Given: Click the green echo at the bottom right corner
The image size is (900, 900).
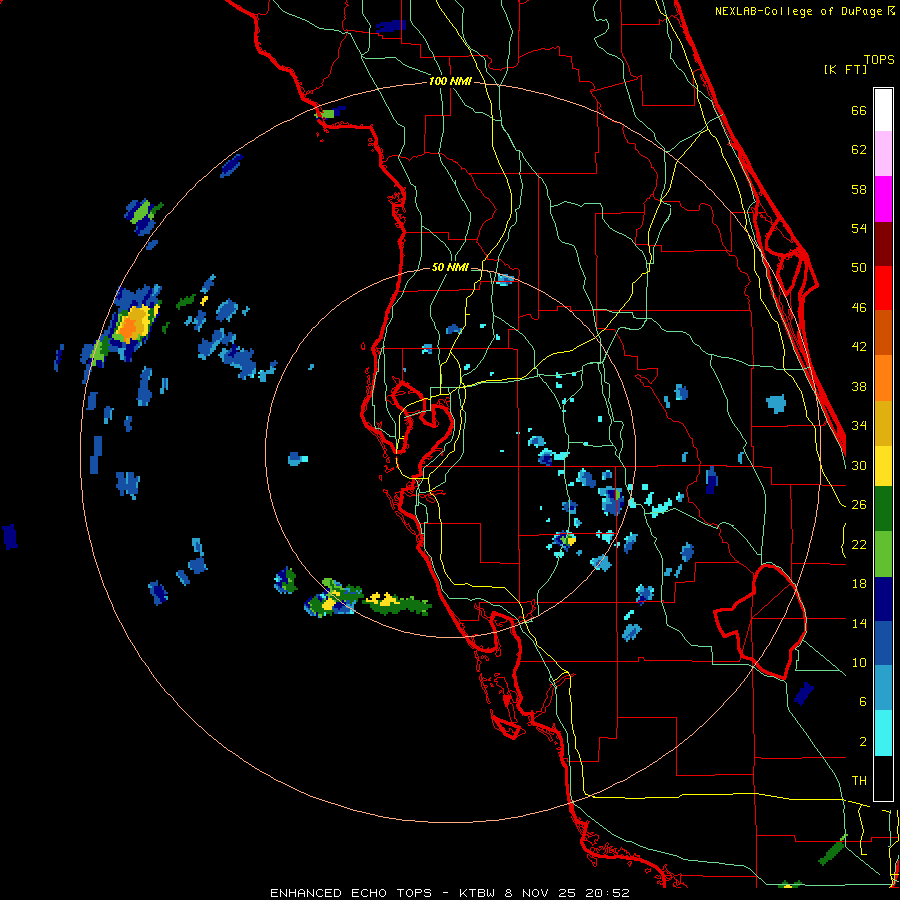Looking at the screenshot, I should pyautogui.click(x=832, y=850).
